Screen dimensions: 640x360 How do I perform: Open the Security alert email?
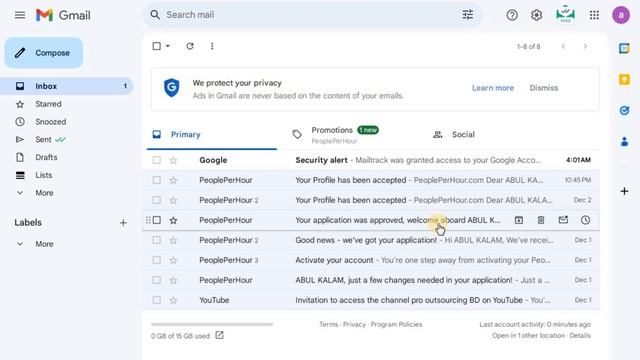(x=371, y=160)
